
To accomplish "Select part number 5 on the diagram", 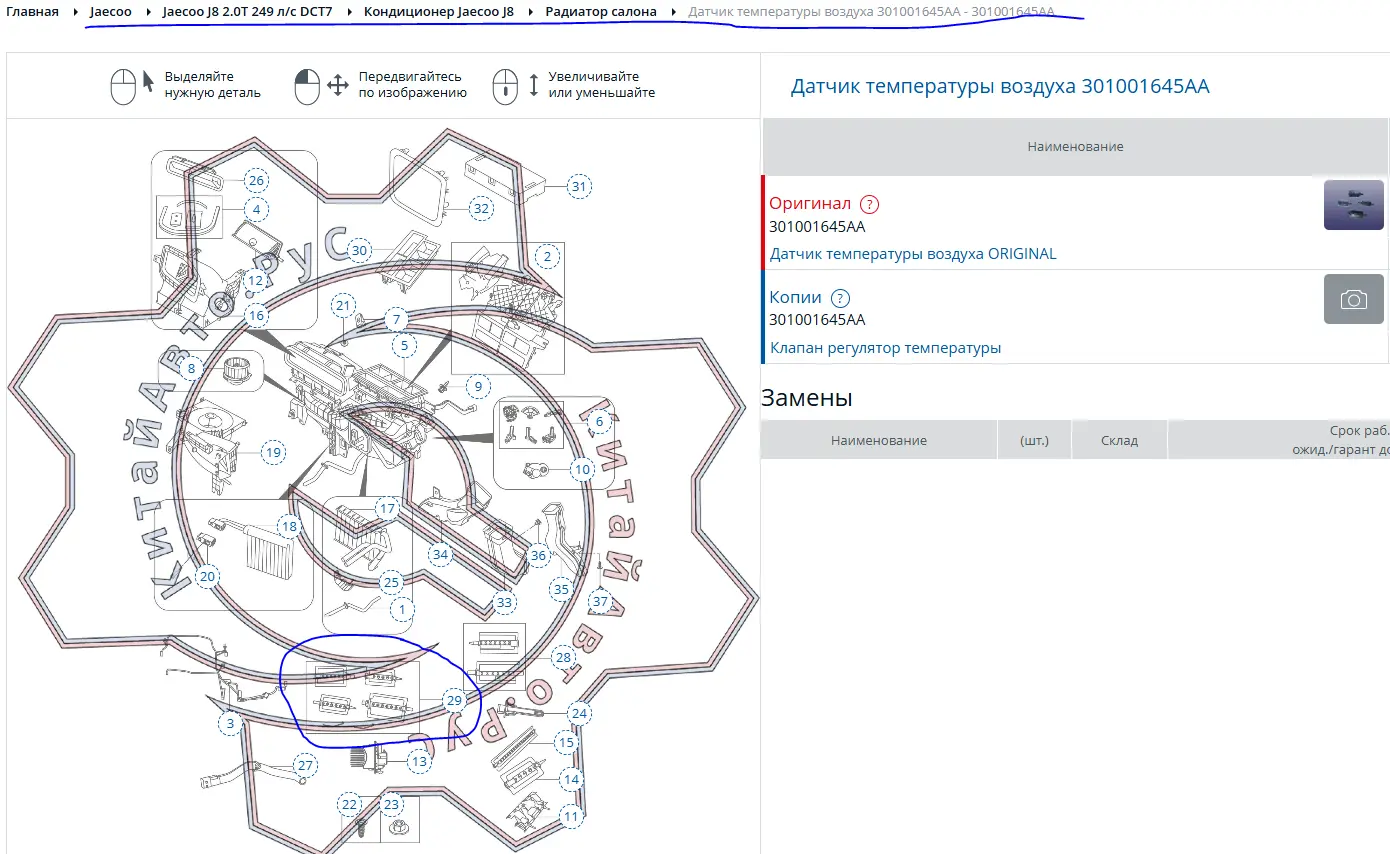I will pyautogui.click(x=404, y=346).
